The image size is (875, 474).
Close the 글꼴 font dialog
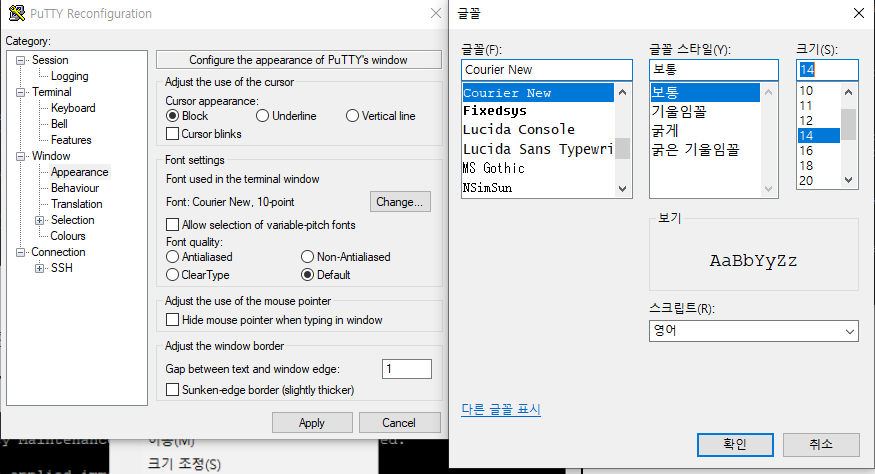click(859, 13)
